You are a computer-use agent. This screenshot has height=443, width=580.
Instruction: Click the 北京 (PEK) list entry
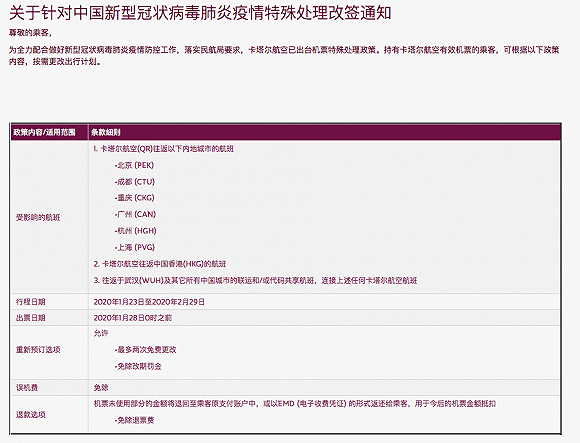(x=135, y=165)
